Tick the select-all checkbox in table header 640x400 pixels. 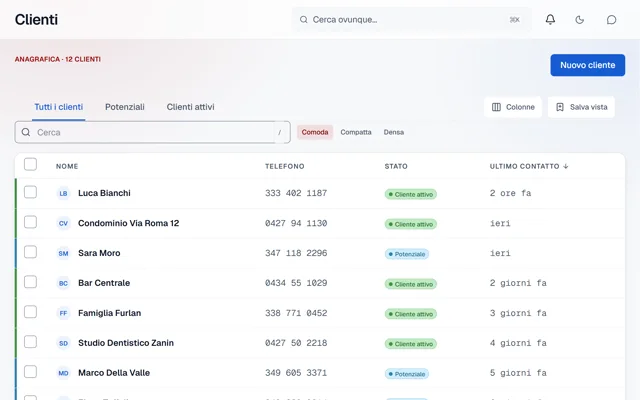coord(30,164)
